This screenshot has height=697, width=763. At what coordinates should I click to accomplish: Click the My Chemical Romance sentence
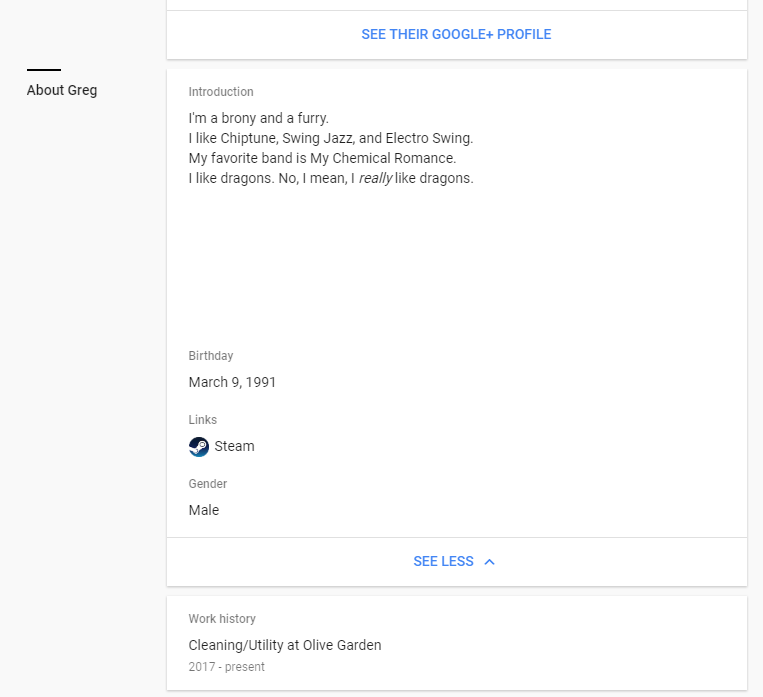322,158
